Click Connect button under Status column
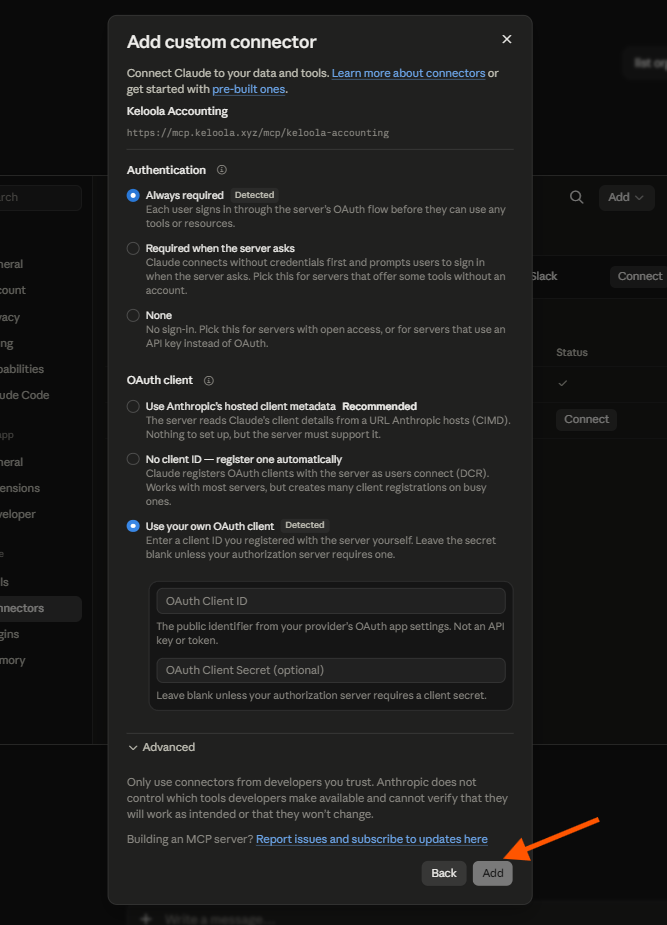This screenshot has height=925, width=667. tap(586, 419)
